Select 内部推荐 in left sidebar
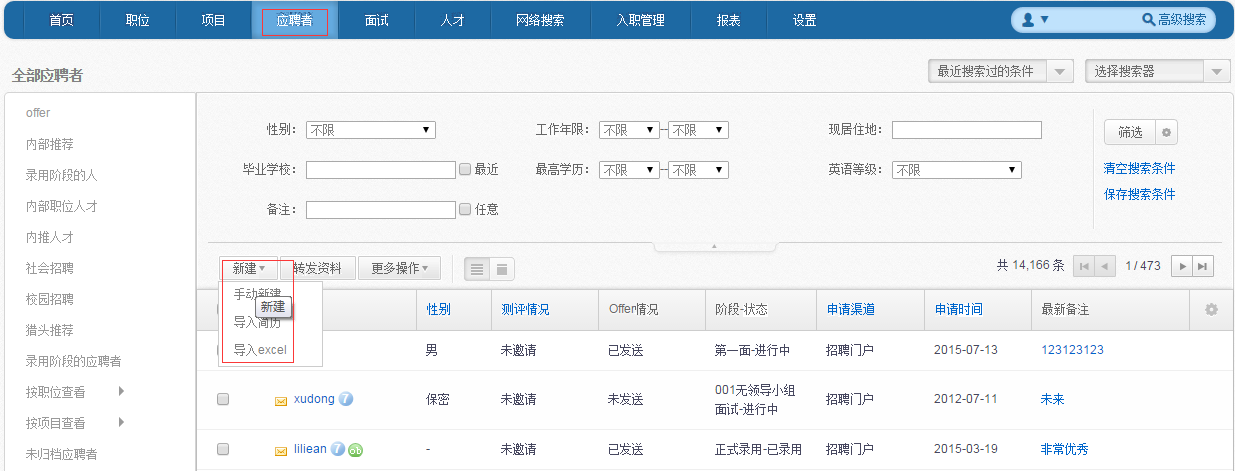Image resolution: width=1235 pixels, height=471 pixels. 50,144
